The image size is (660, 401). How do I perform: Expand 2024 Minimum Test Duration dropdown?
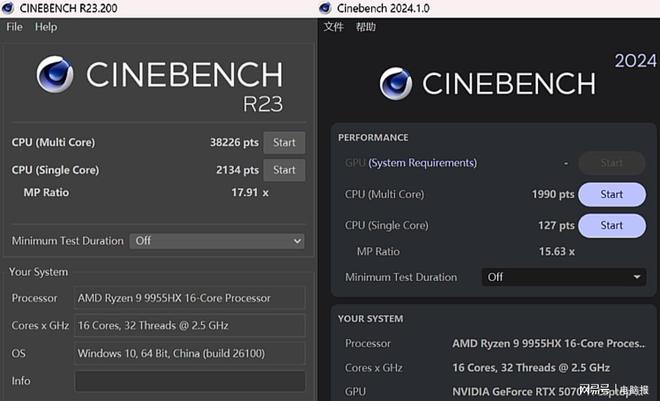coord(564,277)
